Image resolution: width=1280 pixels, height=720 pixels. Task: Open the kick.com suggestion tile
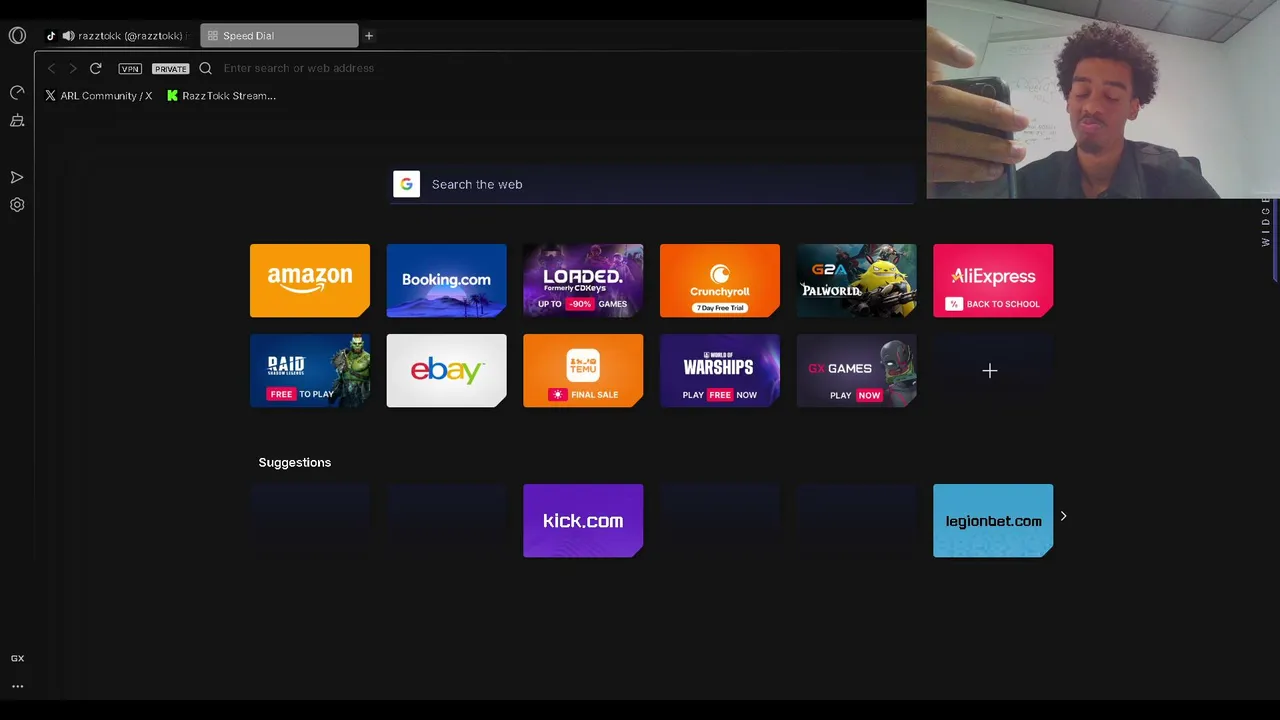pos(583,521)
